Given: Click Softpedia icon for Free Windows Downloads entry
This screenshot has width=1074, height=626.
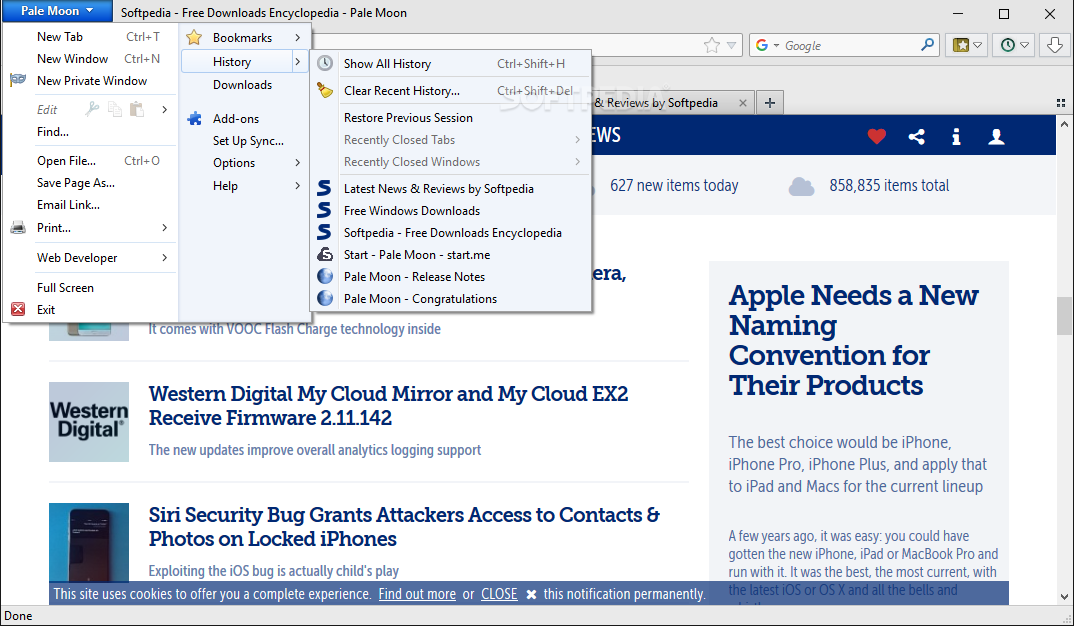Looking at the screenshot, I should 325,210.
